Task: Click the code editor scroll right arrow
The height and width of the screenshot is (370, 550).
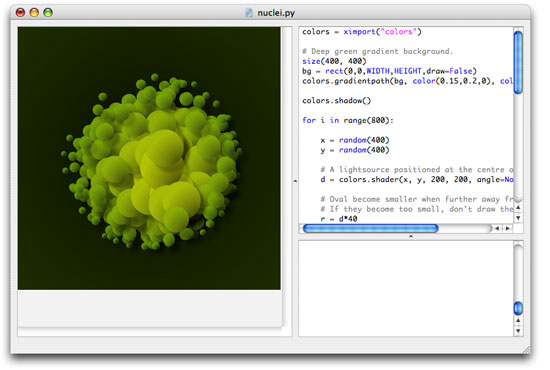Action: (507, 228)
